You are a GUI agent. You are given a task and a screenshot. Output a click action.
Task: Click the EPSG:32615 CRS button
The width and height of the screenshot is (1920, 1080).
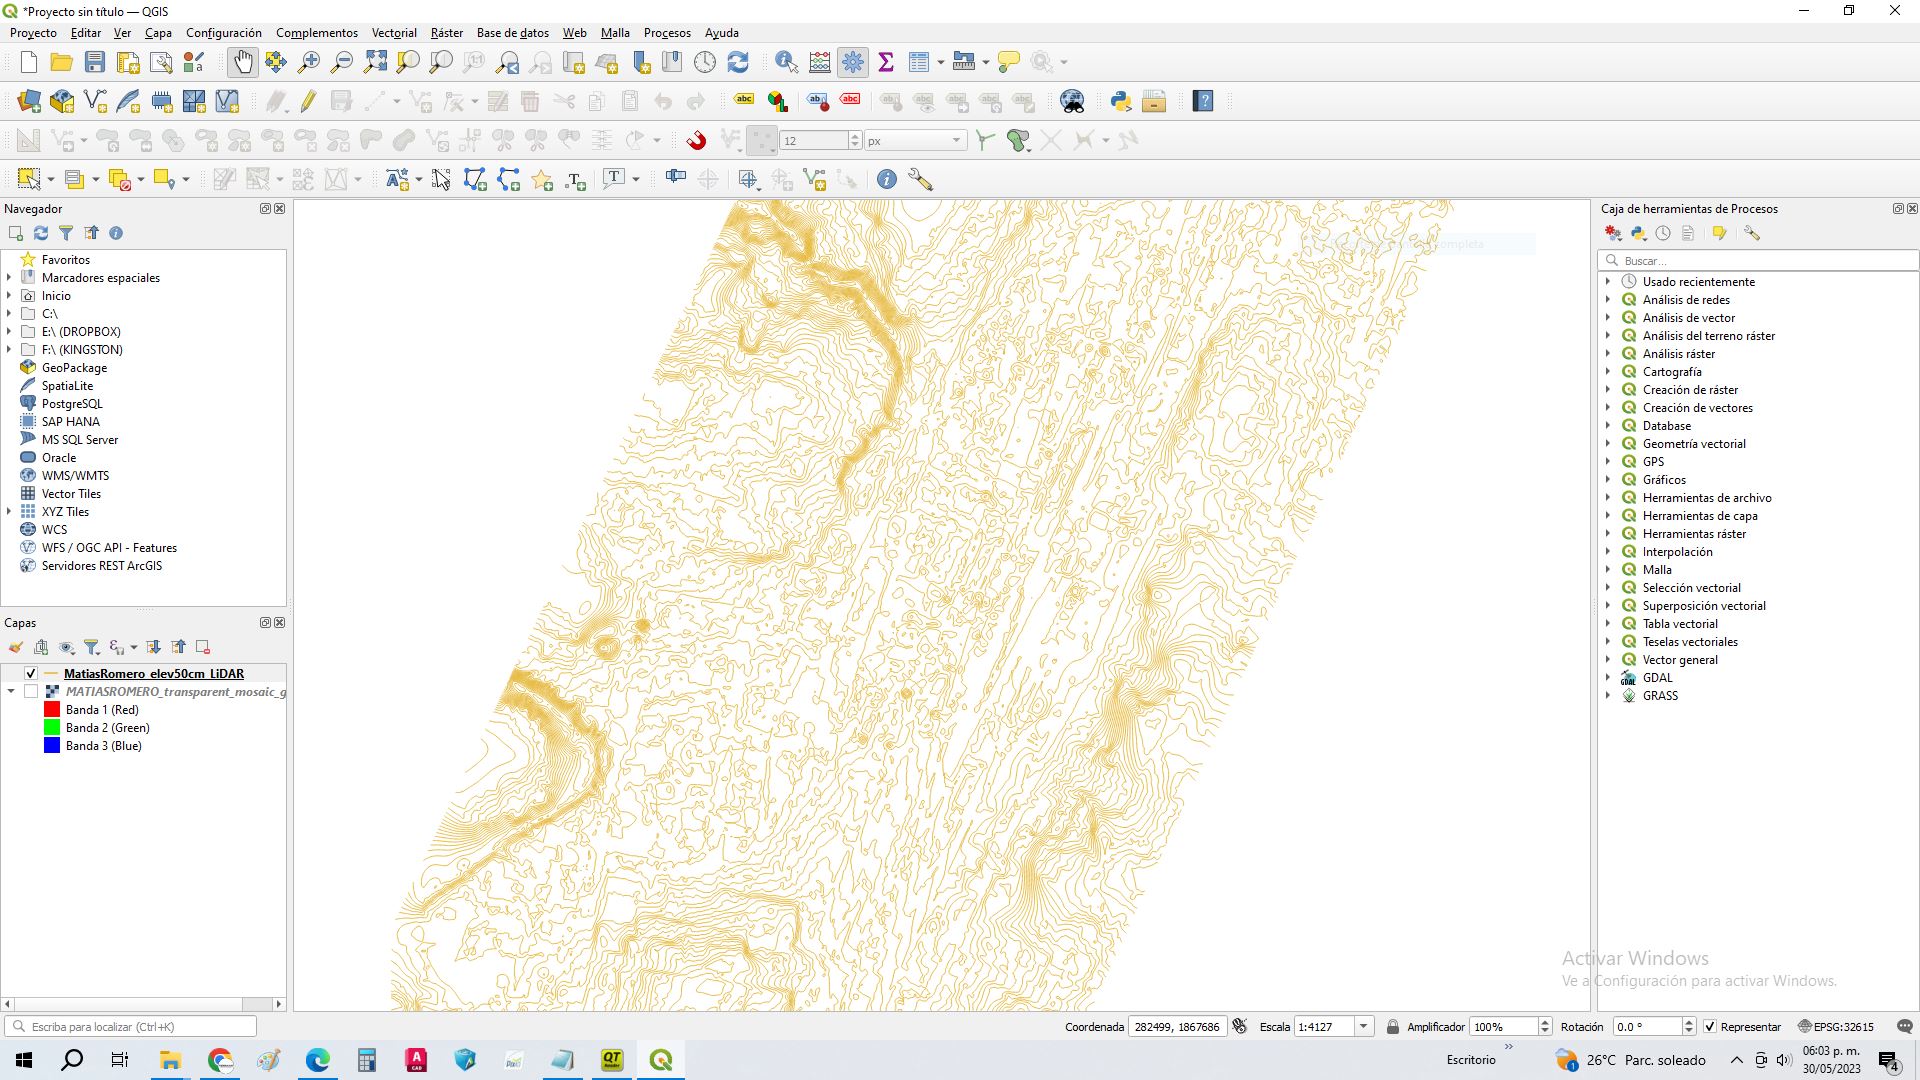[x=1836, y=1027]
